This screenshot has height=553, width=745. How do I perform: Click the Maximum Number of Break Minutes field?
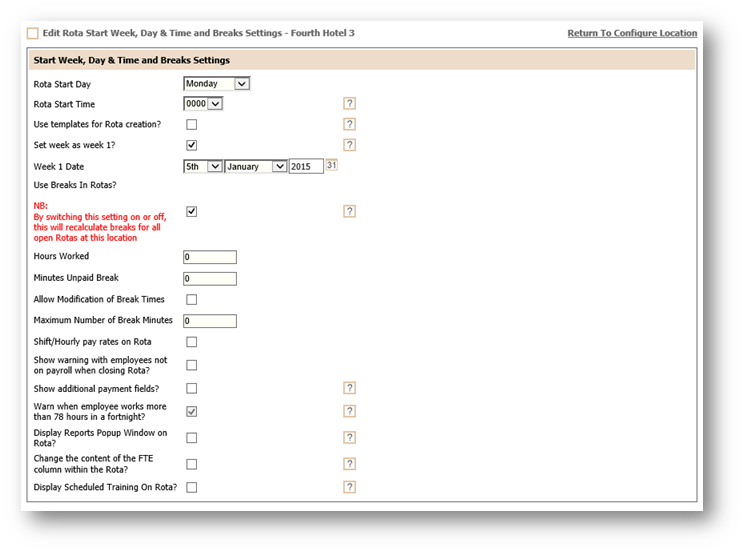(210, 321)
